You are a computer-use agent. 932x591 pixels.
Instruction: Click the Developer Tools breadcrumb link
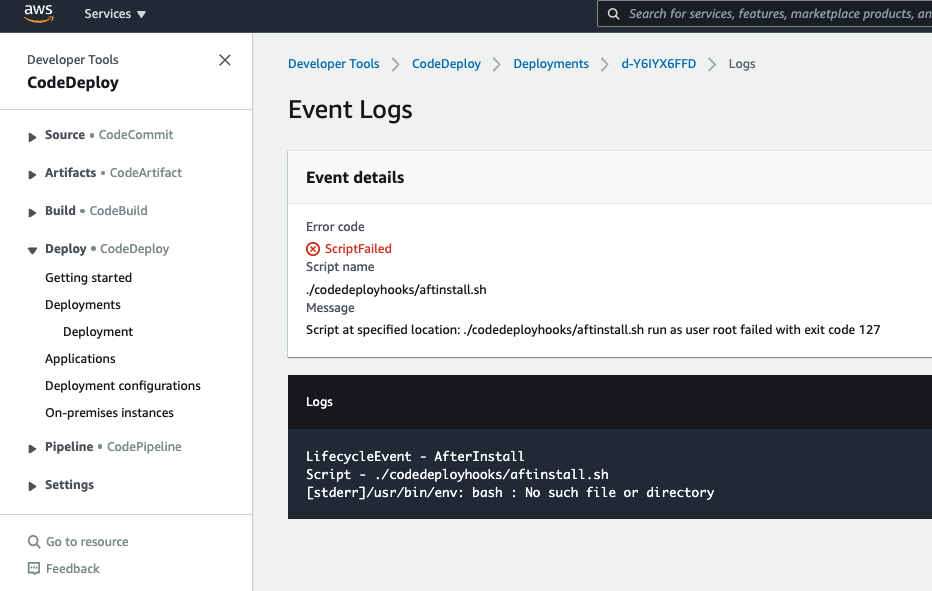point(333,64)
